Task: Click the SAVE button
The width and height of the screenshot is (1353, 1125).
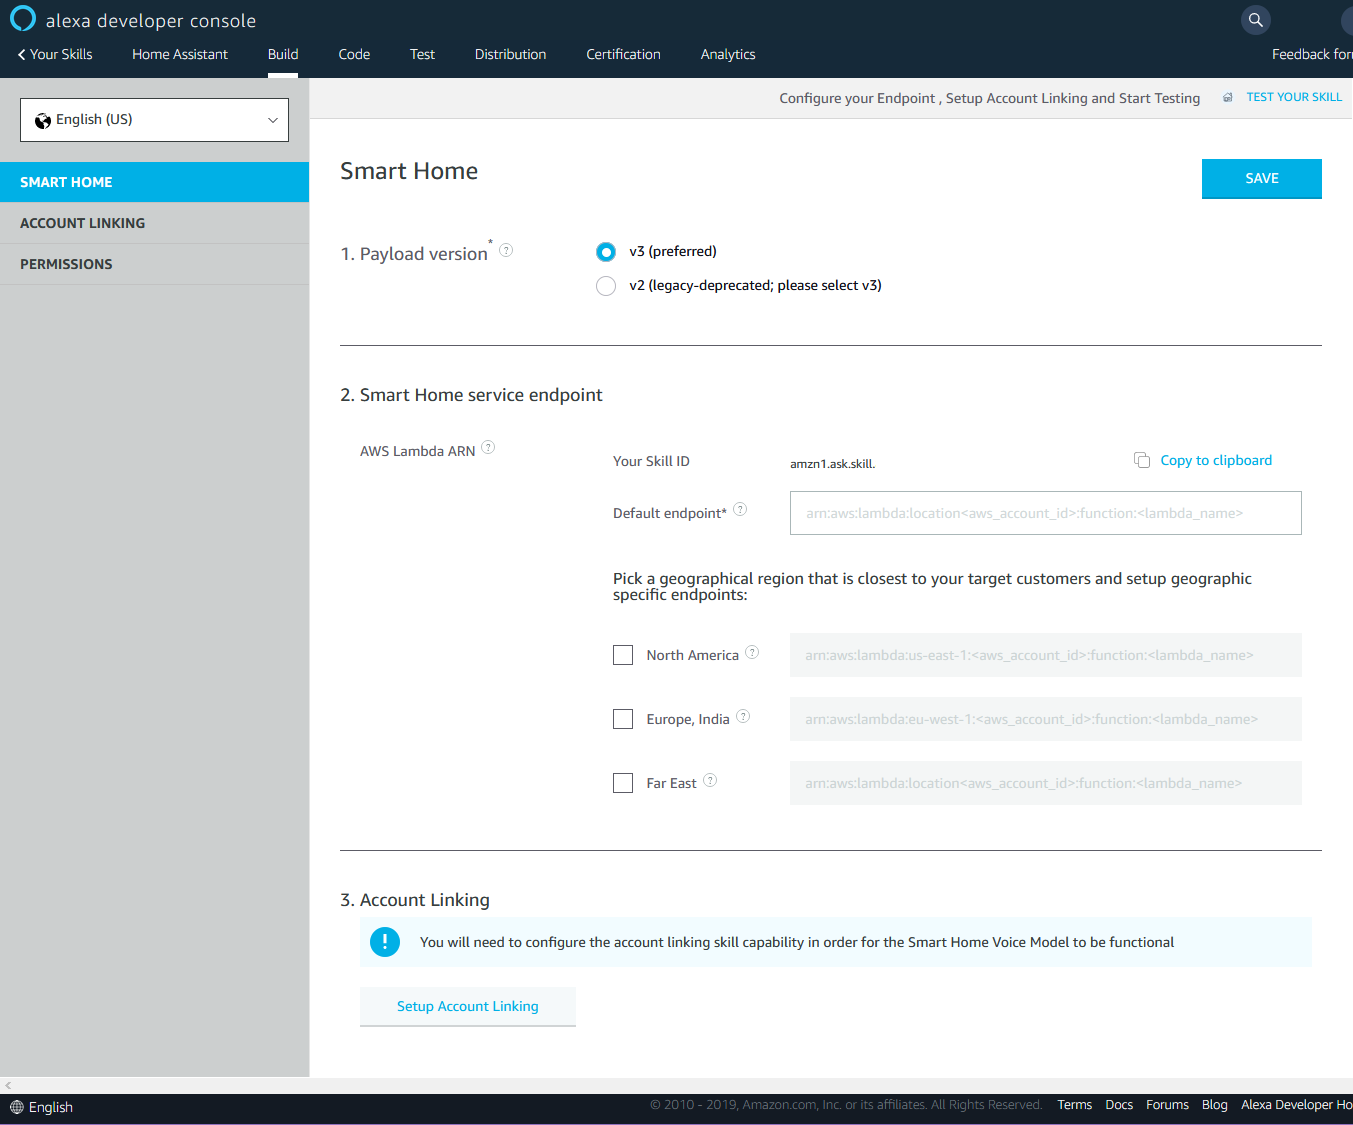Action: (1261, 179)
